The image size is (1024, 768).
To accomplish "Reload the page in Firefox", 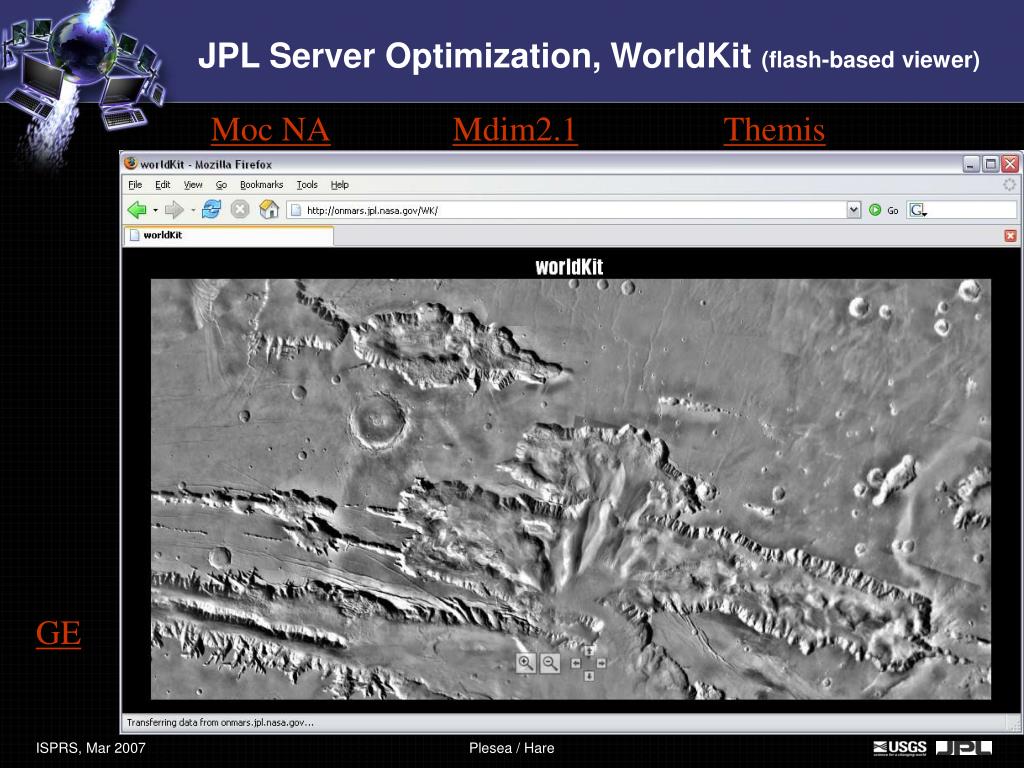I will tap(211, 210).
